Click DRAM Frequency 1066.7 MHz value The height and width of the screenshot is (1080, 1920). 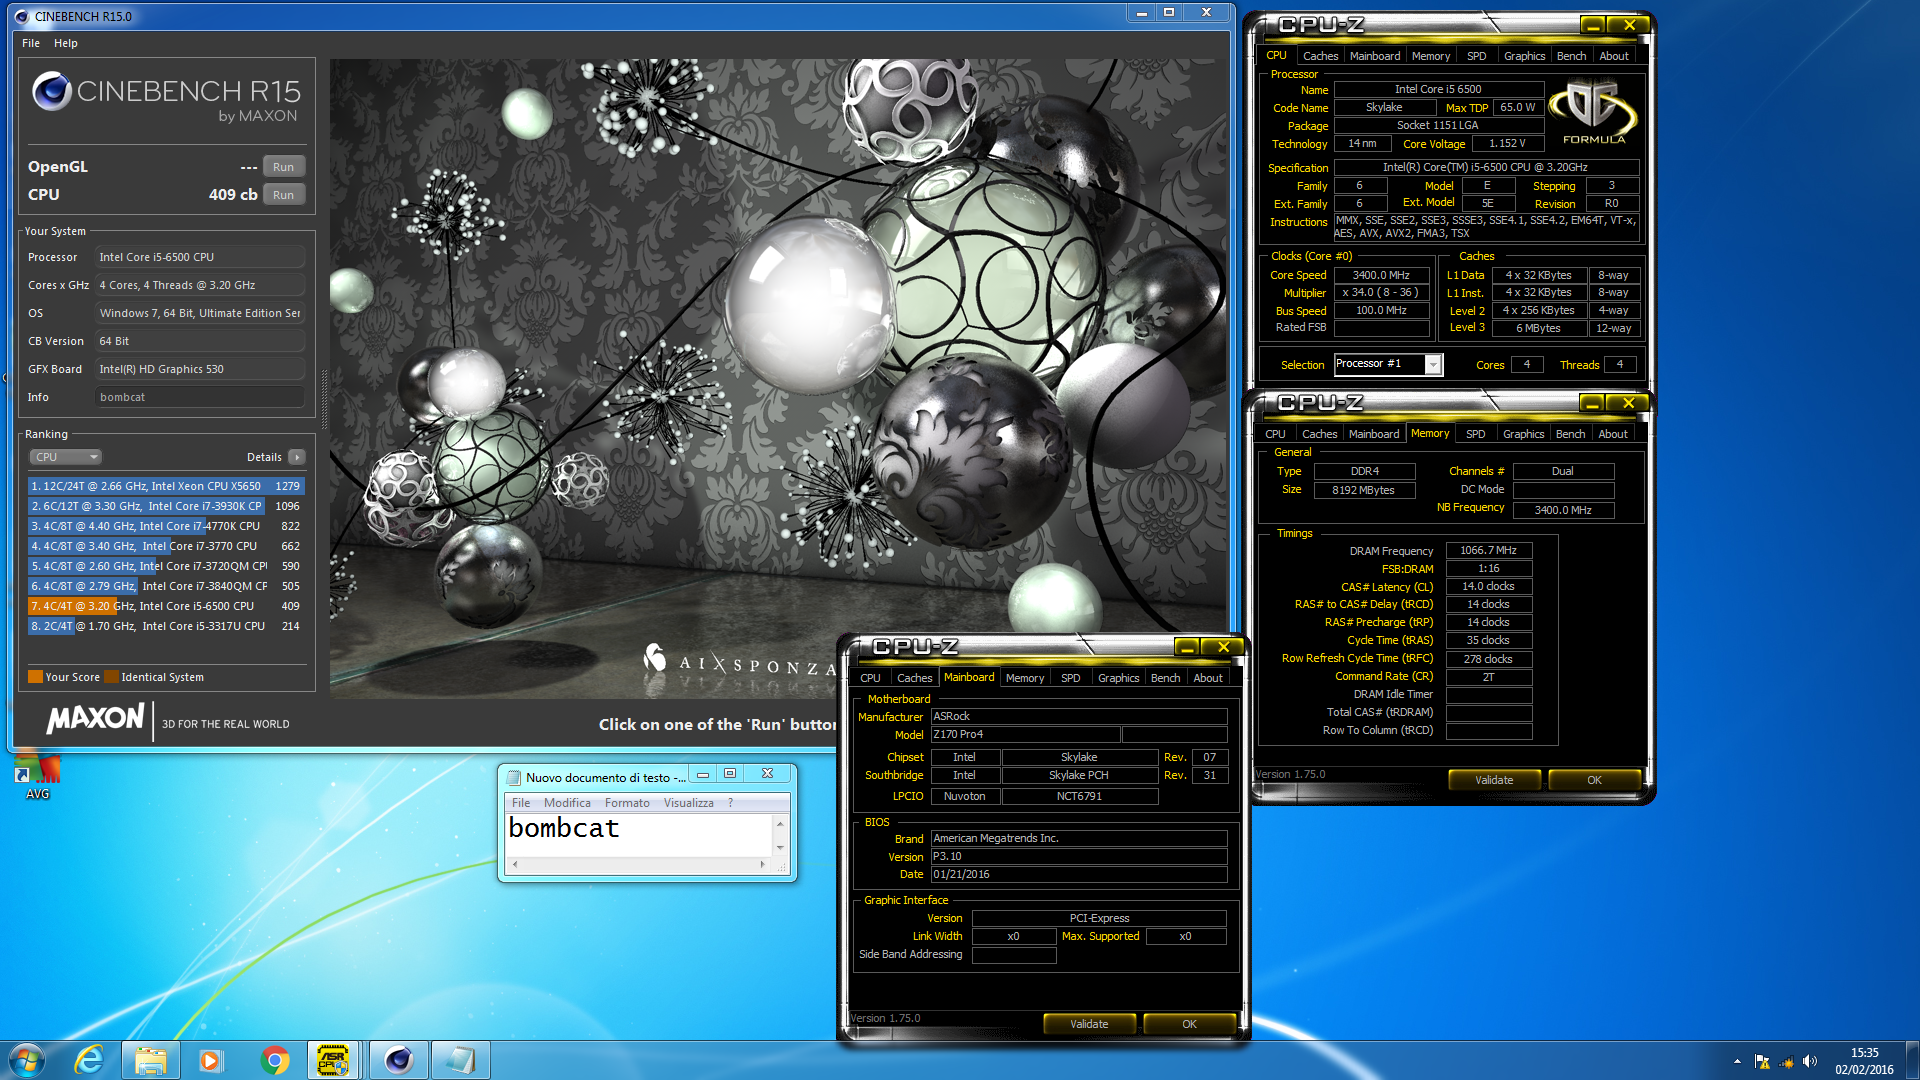(x=1488, y=551)
